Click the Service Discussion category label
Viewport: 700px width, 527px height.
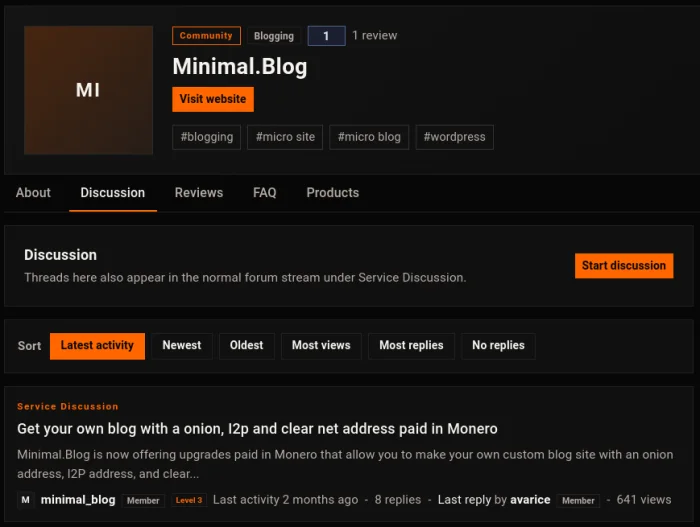click(x=68, y=406)
